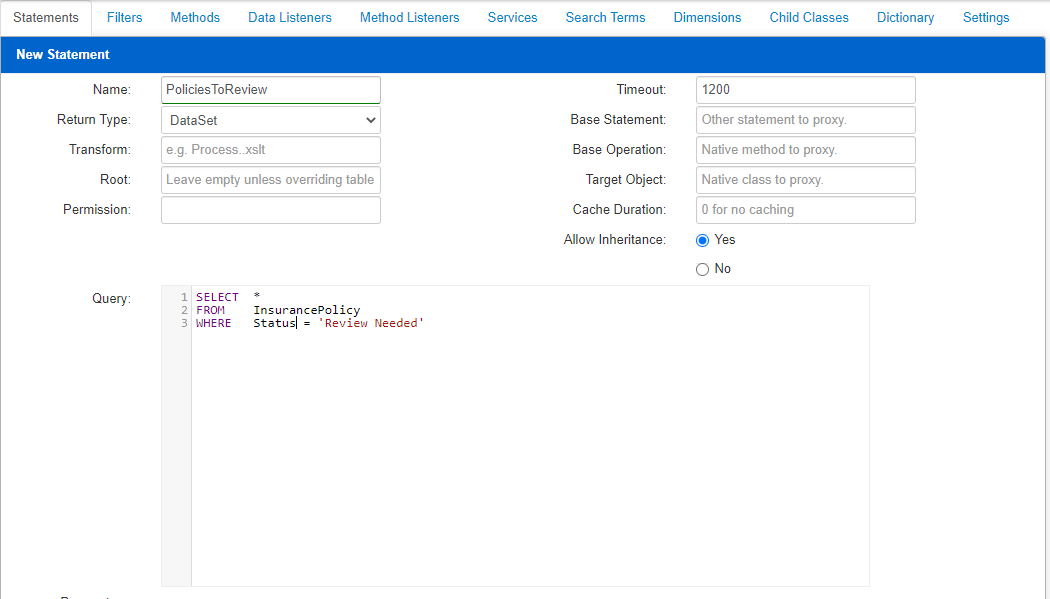Go to the Data Listeners tab
The image size is (1050, 599).
tap(290, 18)
